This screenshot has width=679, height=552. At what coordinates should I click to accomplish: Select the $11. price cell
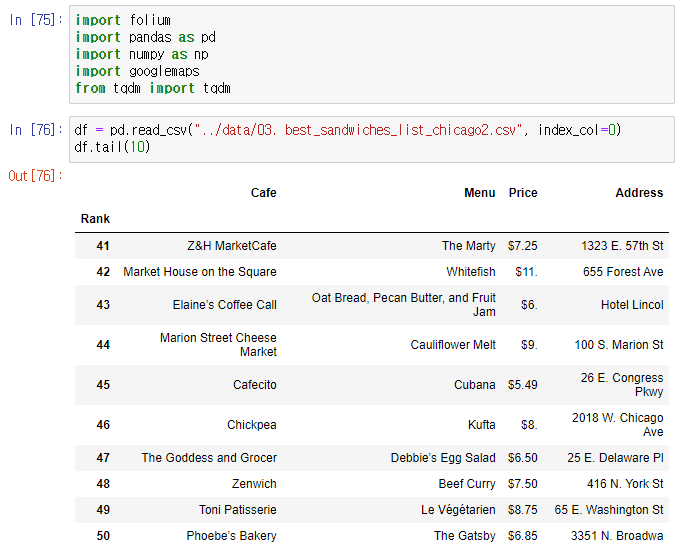tap(527, 272)
